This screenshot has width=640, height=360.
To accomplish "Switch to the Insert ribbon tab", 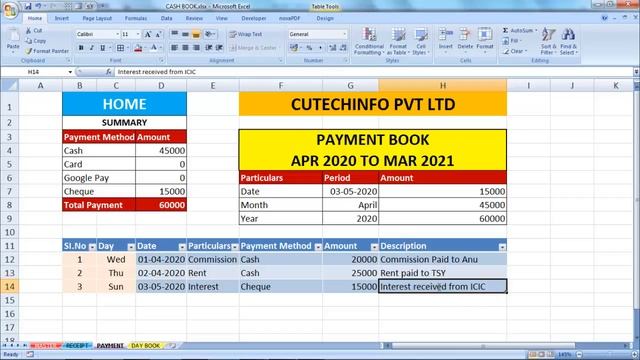I will (62, 18).
